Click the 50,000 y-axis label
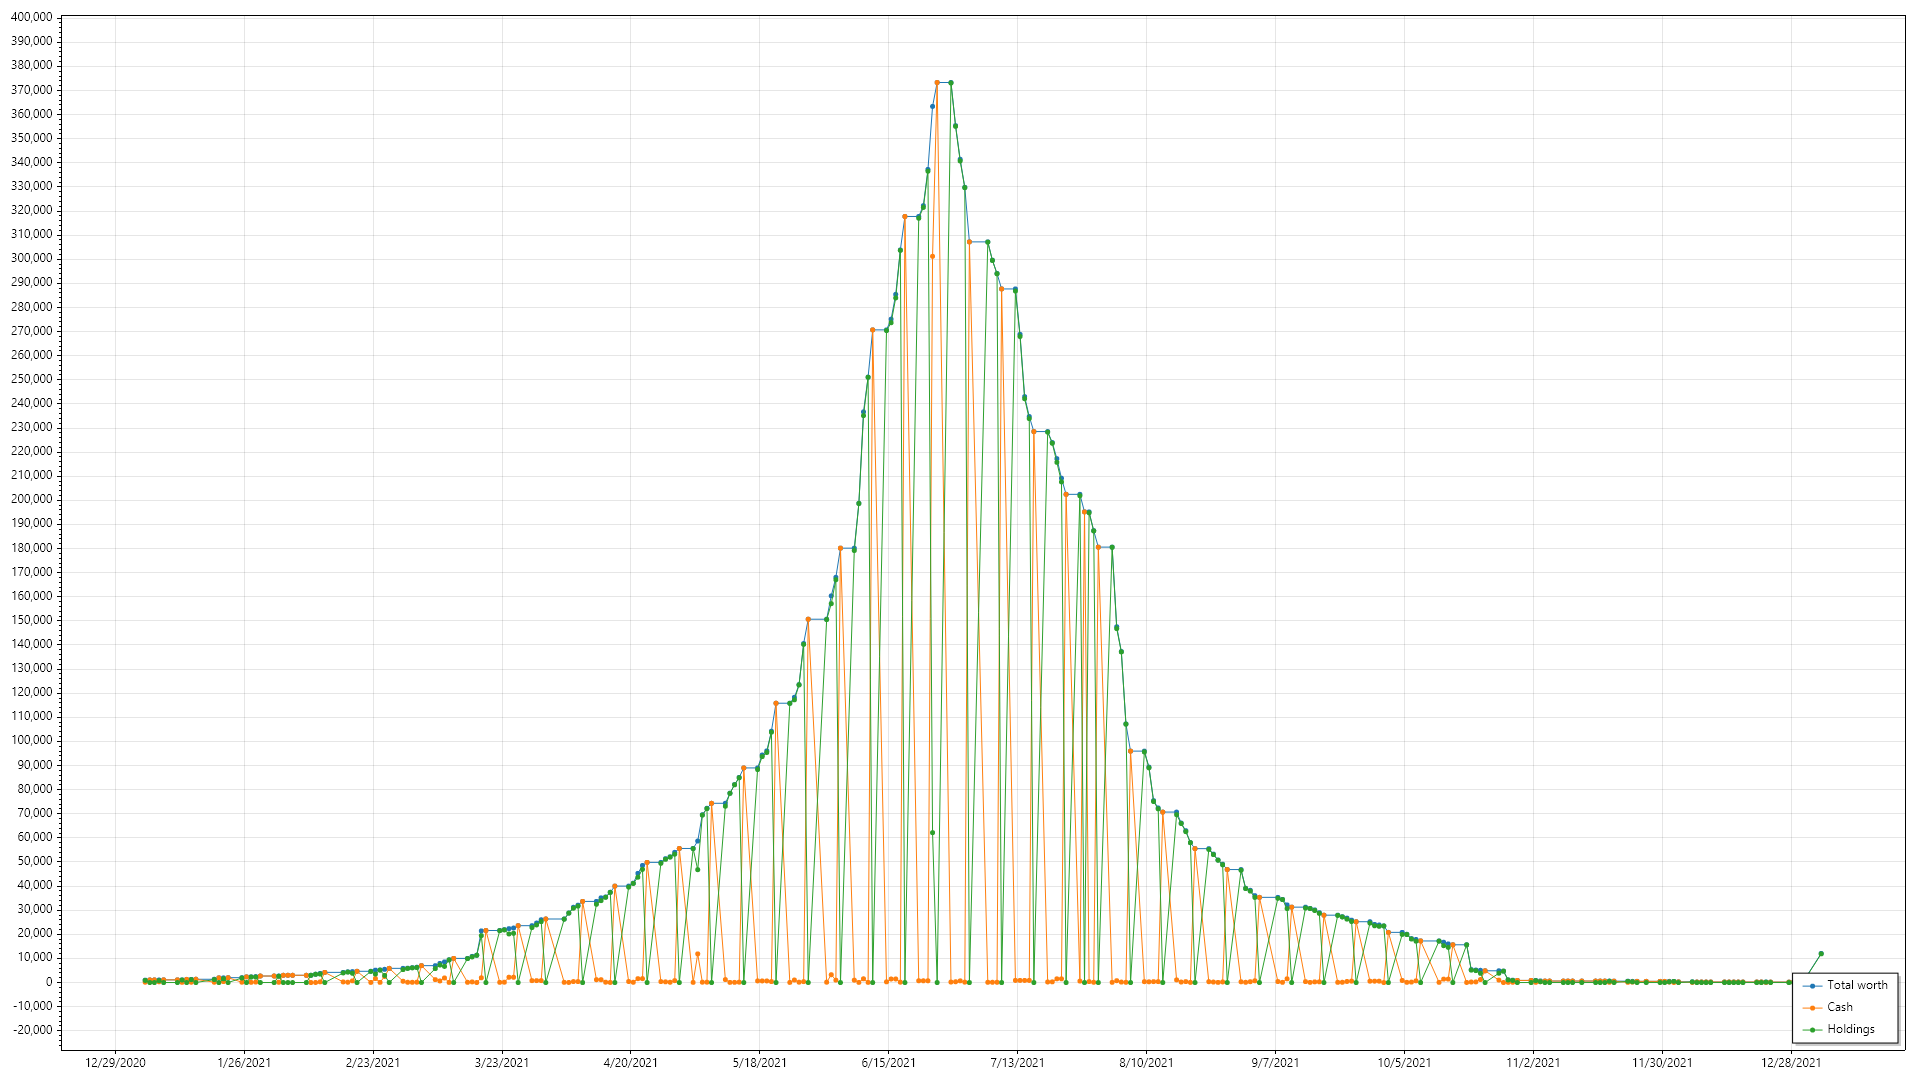 [34, 861]
